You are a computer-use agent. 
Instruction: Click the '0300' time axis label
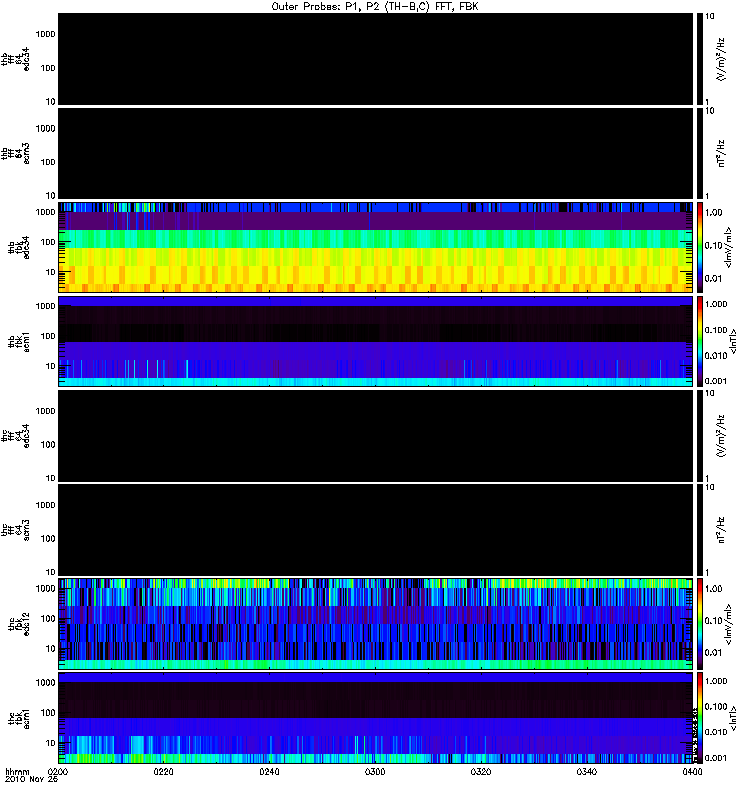tap(375, 772)
